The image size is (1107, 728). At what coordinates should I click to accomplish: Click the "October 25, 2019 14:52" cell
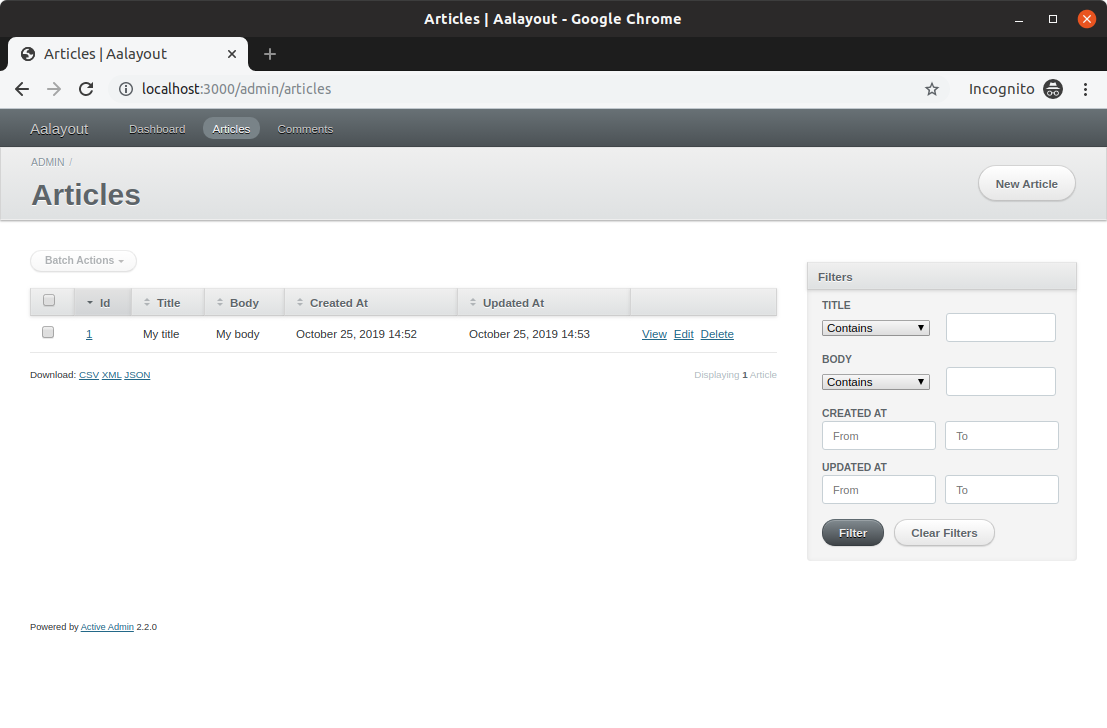357,334
